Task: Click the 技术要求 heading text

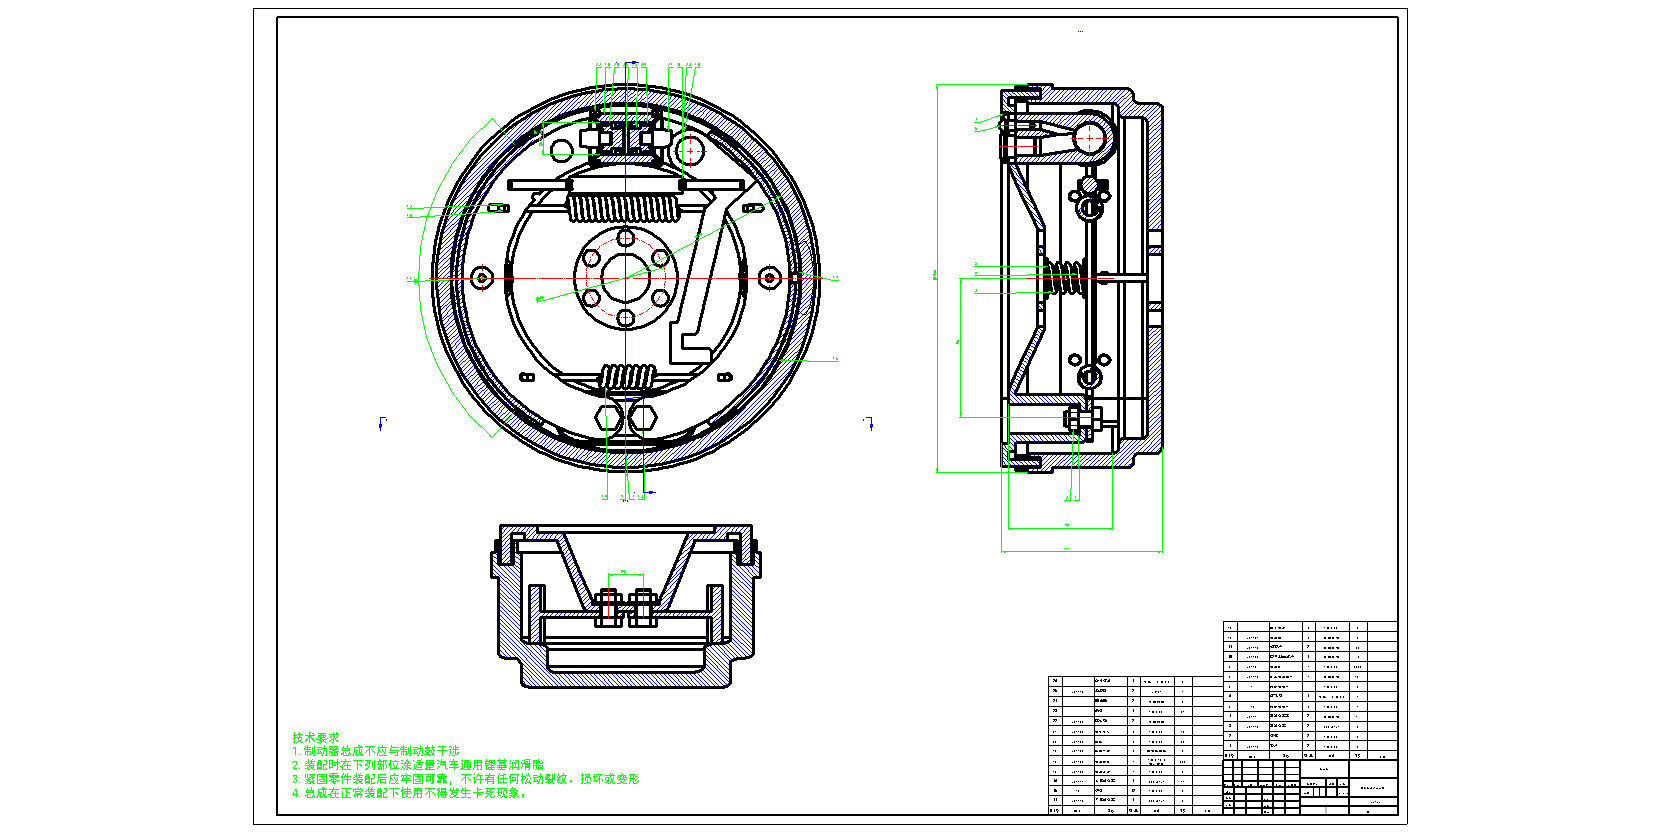Action: (x=315, y=737)
